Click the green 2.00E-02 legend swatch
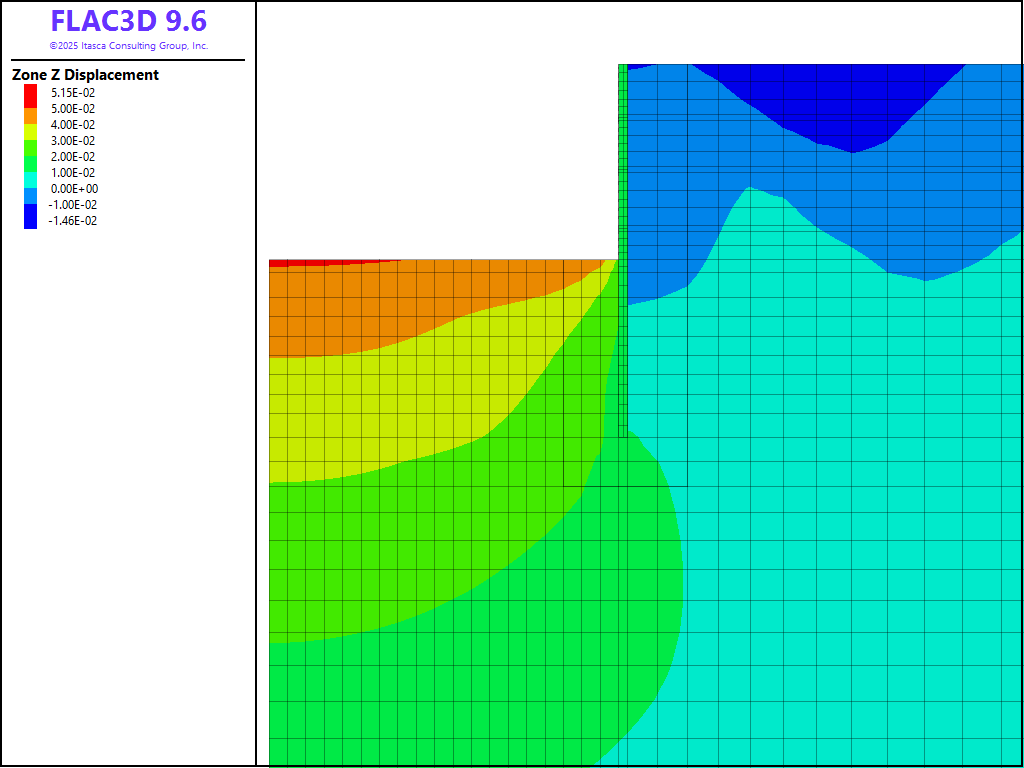This screenshot has width=1024, height=768. click(31, 157)
